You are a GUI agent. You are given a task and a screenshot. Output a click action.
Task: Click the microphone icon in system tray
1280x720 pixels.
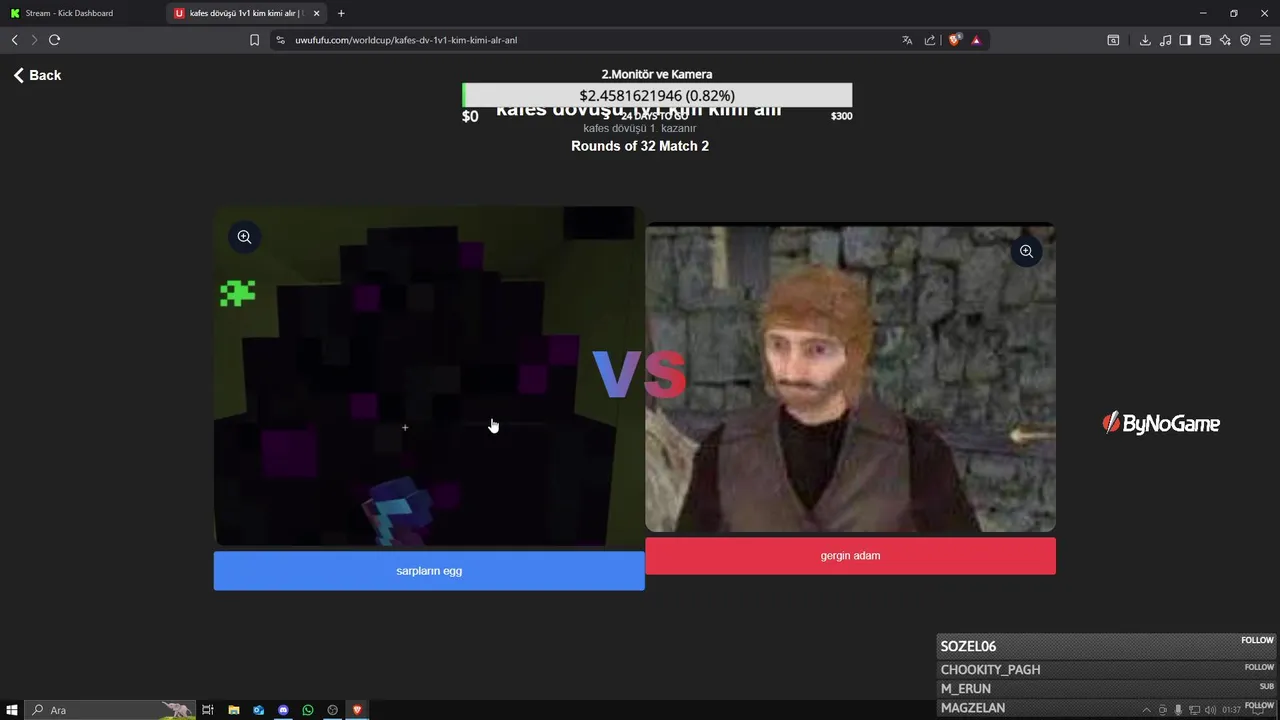pos(1178,710)
